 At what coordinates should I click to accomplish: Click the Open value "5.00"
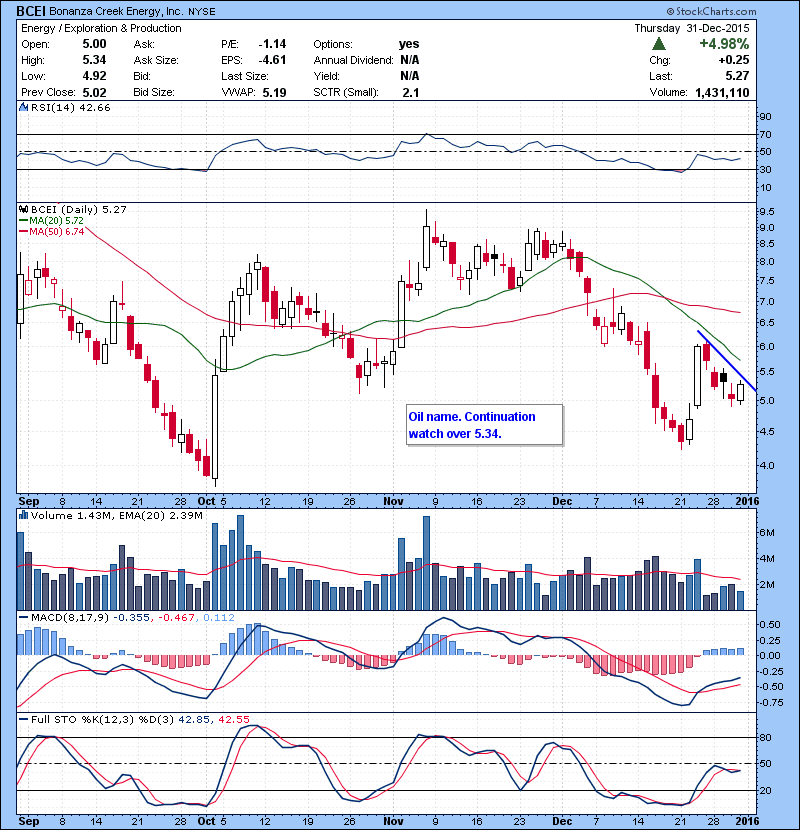pos(94,44)
